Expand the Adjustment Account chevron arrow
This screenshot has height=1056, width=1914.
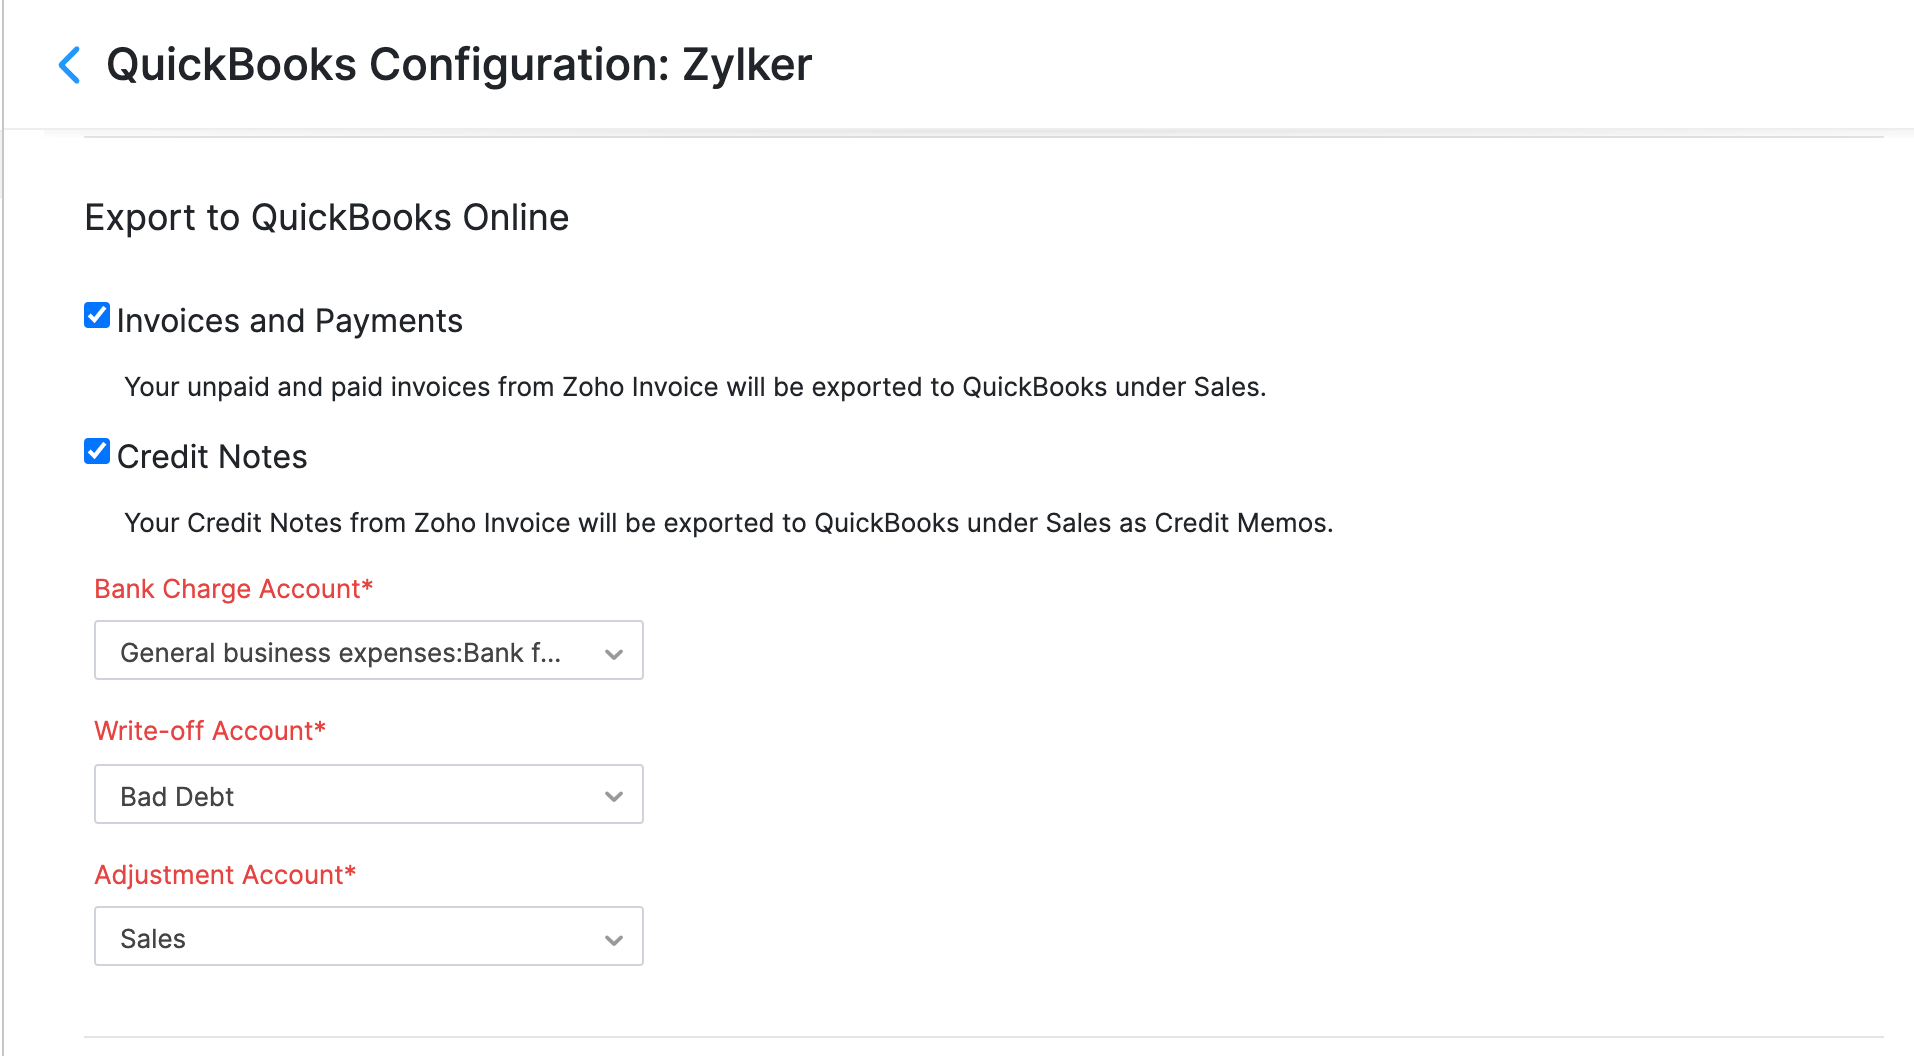[x=614, y=940]
